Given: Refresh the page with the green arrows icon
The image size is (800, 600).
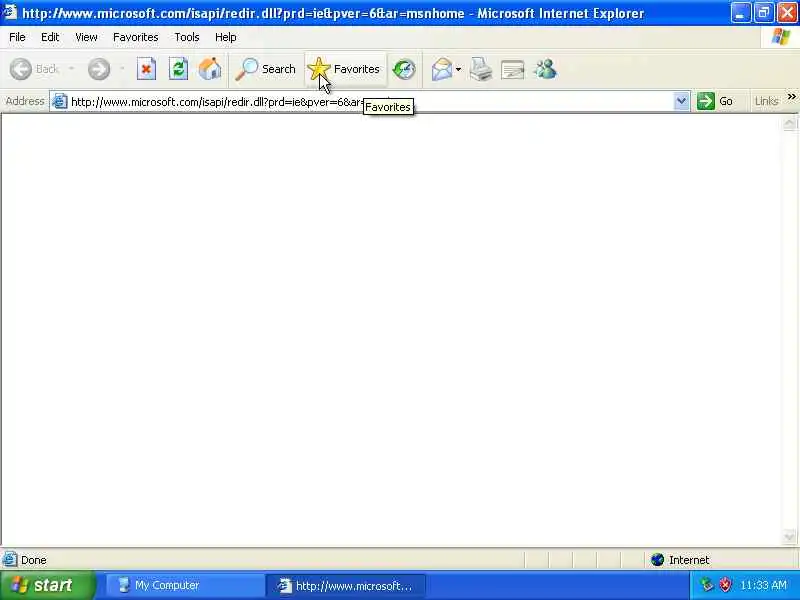Looking at the screenshot, I should click(178, 69).
